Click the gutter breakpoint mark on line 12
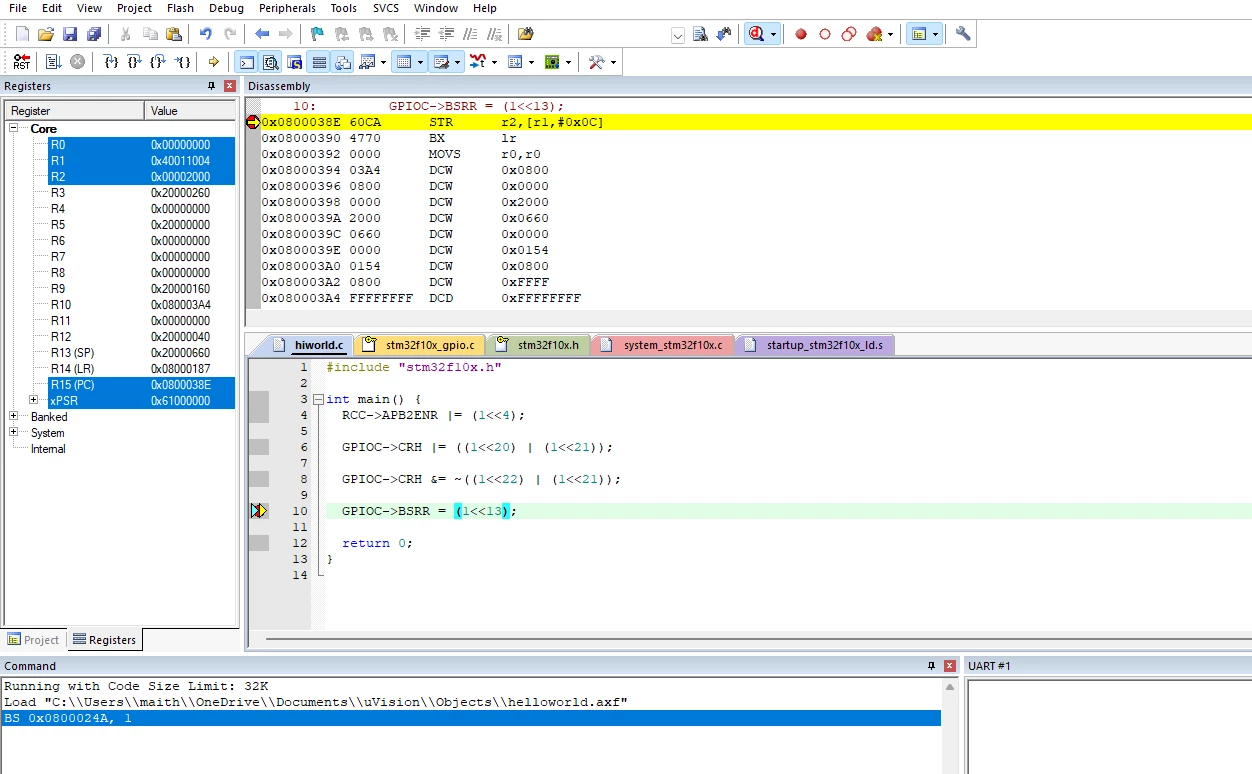This screenshot has width=1252, height=774. tap(259, 543)
